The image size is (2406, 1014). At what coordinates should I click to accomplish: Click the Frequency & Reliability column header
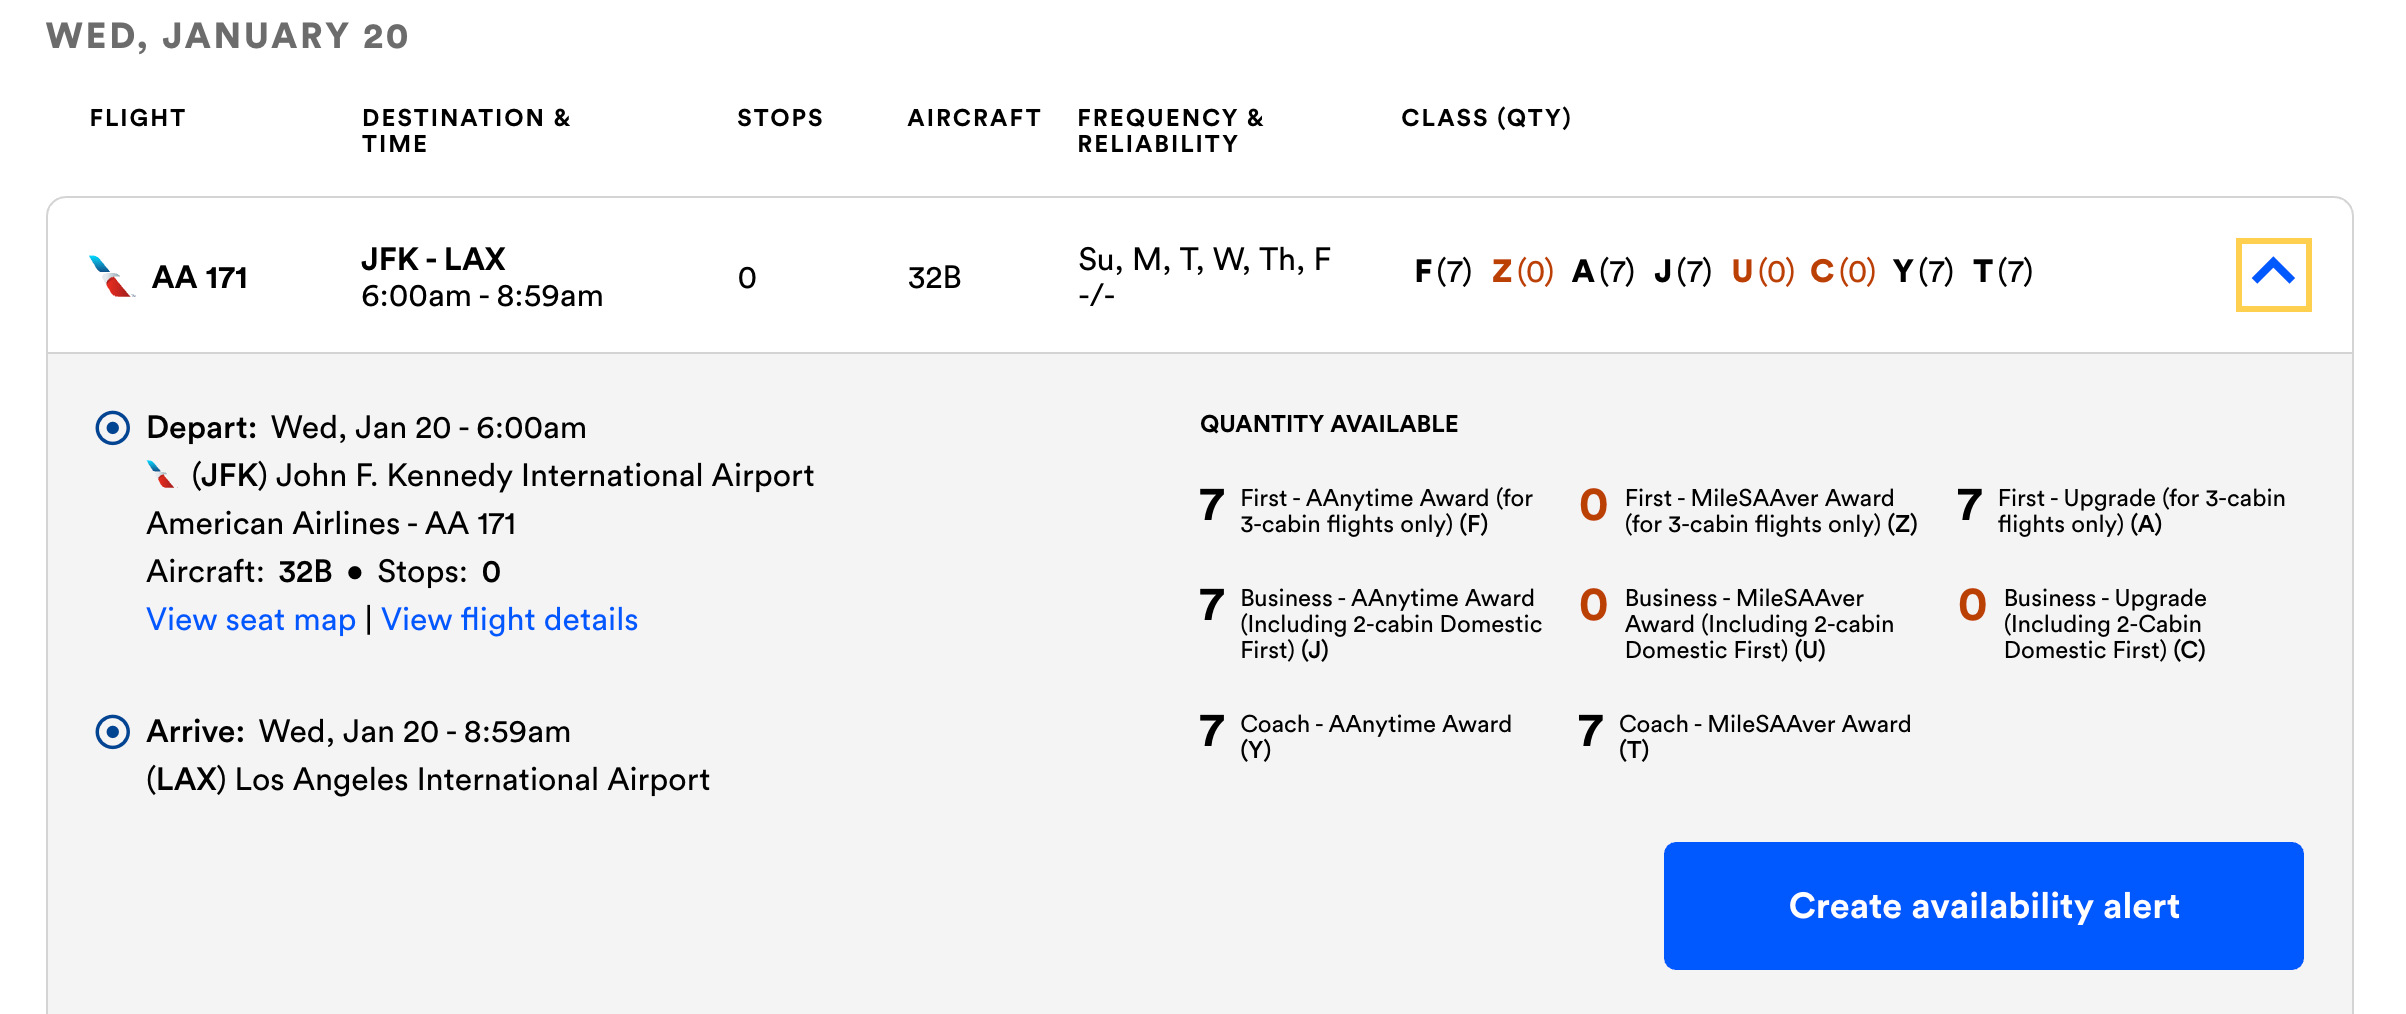[x=1170, y=131]
